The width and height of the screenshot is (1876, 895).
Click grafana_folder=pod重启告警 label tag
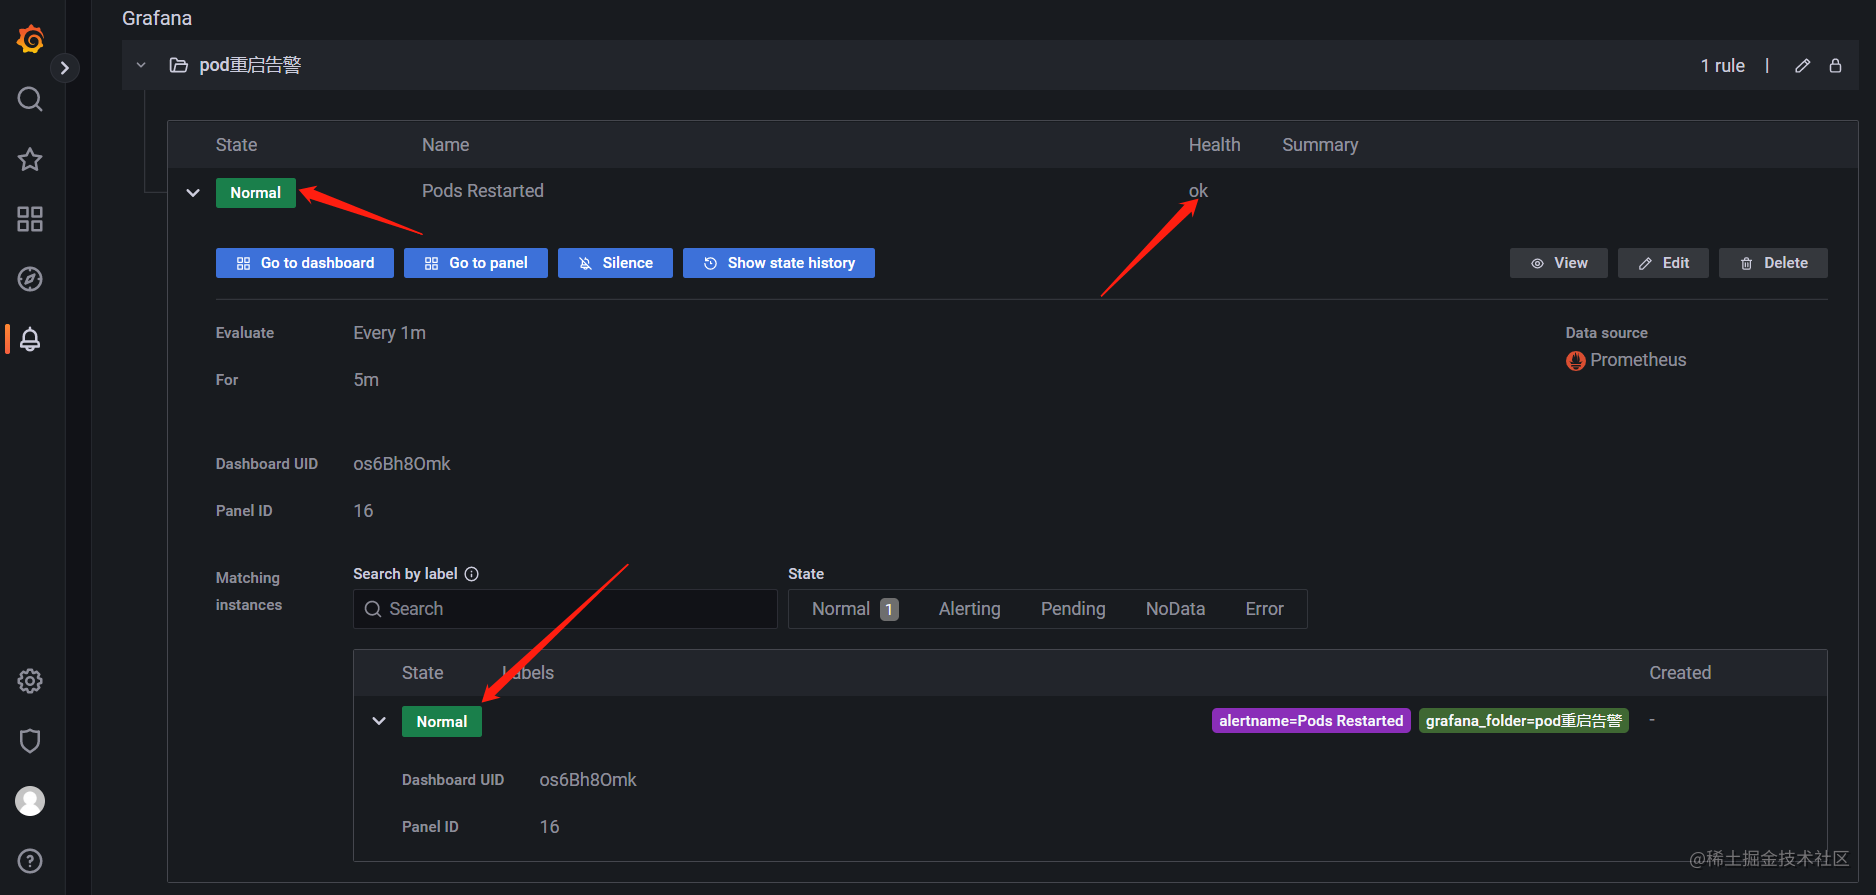click(1524, 721)
